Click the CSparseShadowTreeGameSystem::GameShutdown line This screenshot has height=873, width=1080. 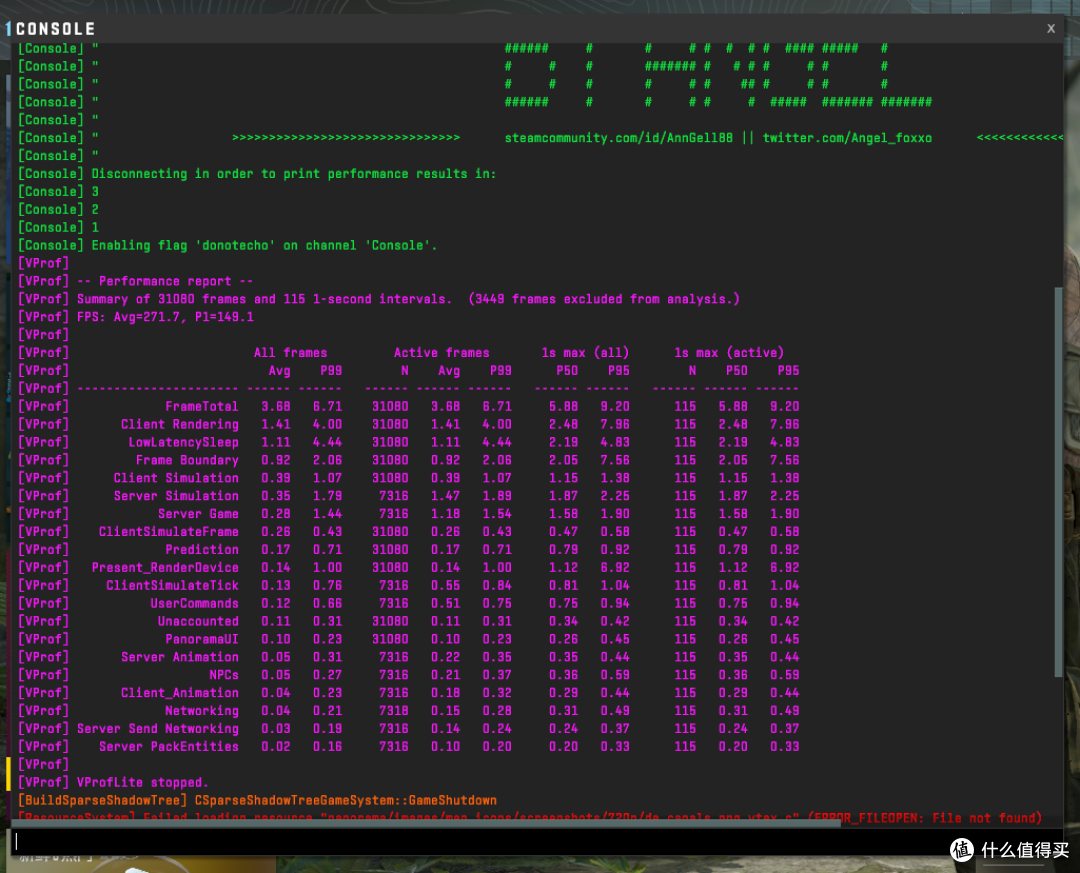pos(346,801)
